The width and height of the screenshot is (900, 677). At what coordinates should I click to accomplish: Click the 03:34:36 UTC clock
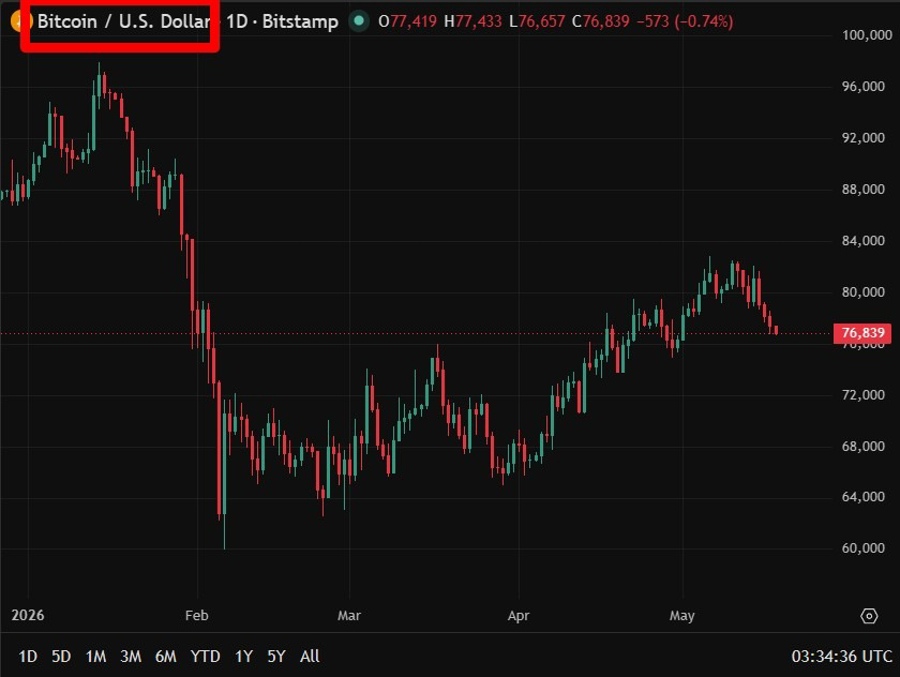tap(841, 656)
